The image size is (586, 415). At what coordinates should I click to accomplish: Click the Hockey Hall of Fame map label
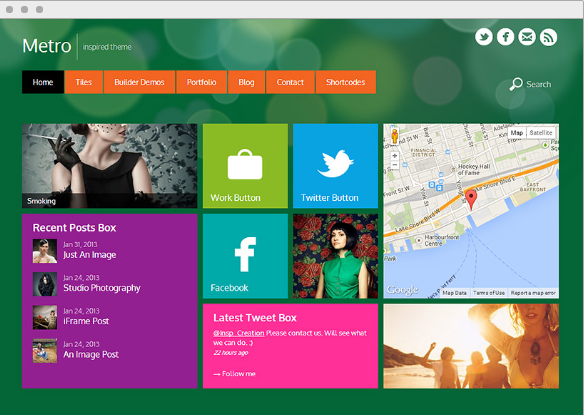(474, 170)
